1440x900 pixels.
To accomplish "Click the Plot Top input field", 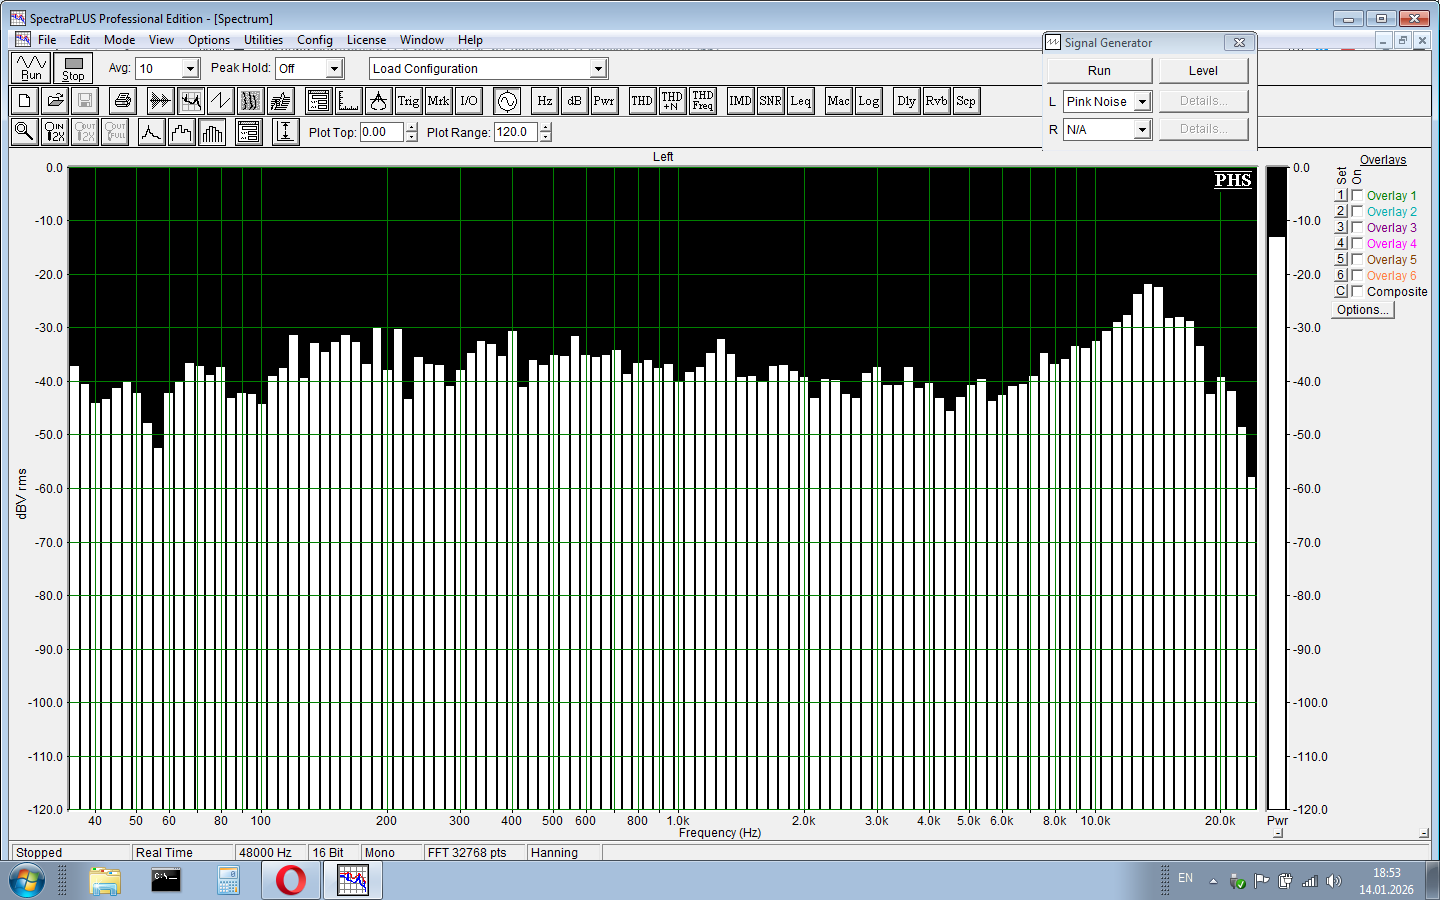I will [381, 132].
